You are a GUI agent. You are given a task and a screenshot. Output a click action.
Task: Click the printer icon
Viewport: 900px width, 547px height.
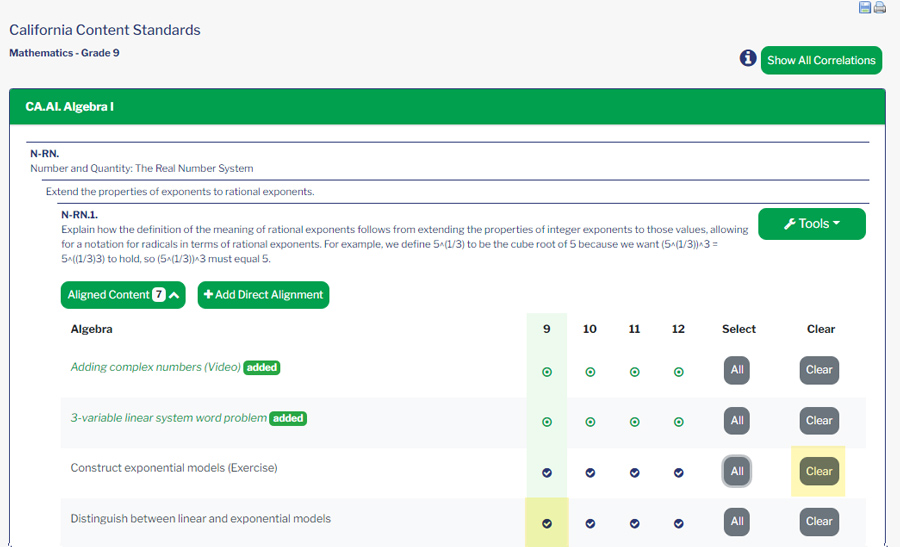879,7
